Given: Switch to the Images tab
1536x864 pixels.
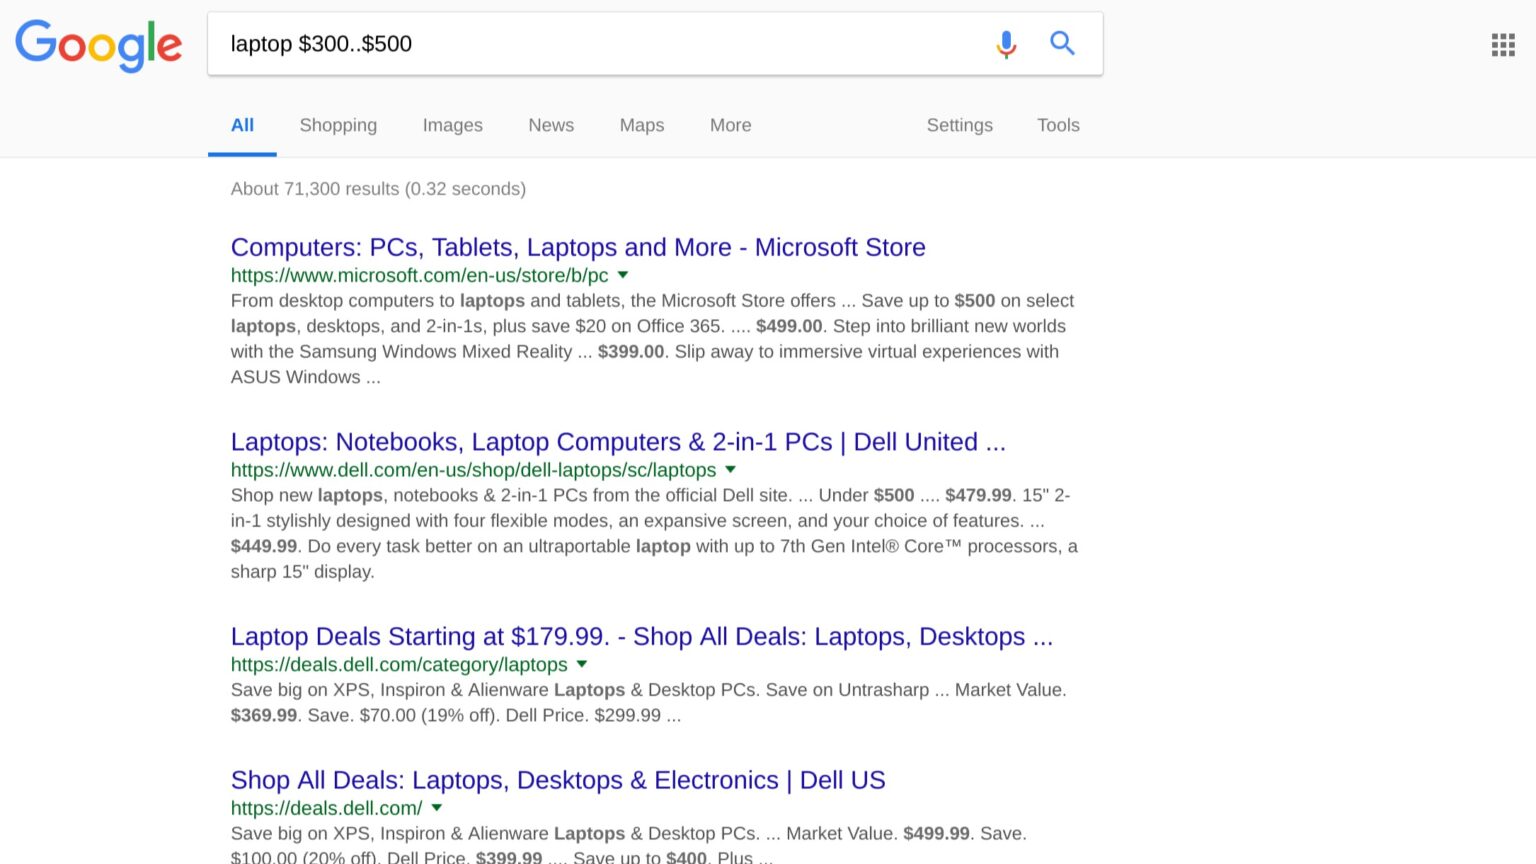Looking at the screenshot, I should coord(452,125).
